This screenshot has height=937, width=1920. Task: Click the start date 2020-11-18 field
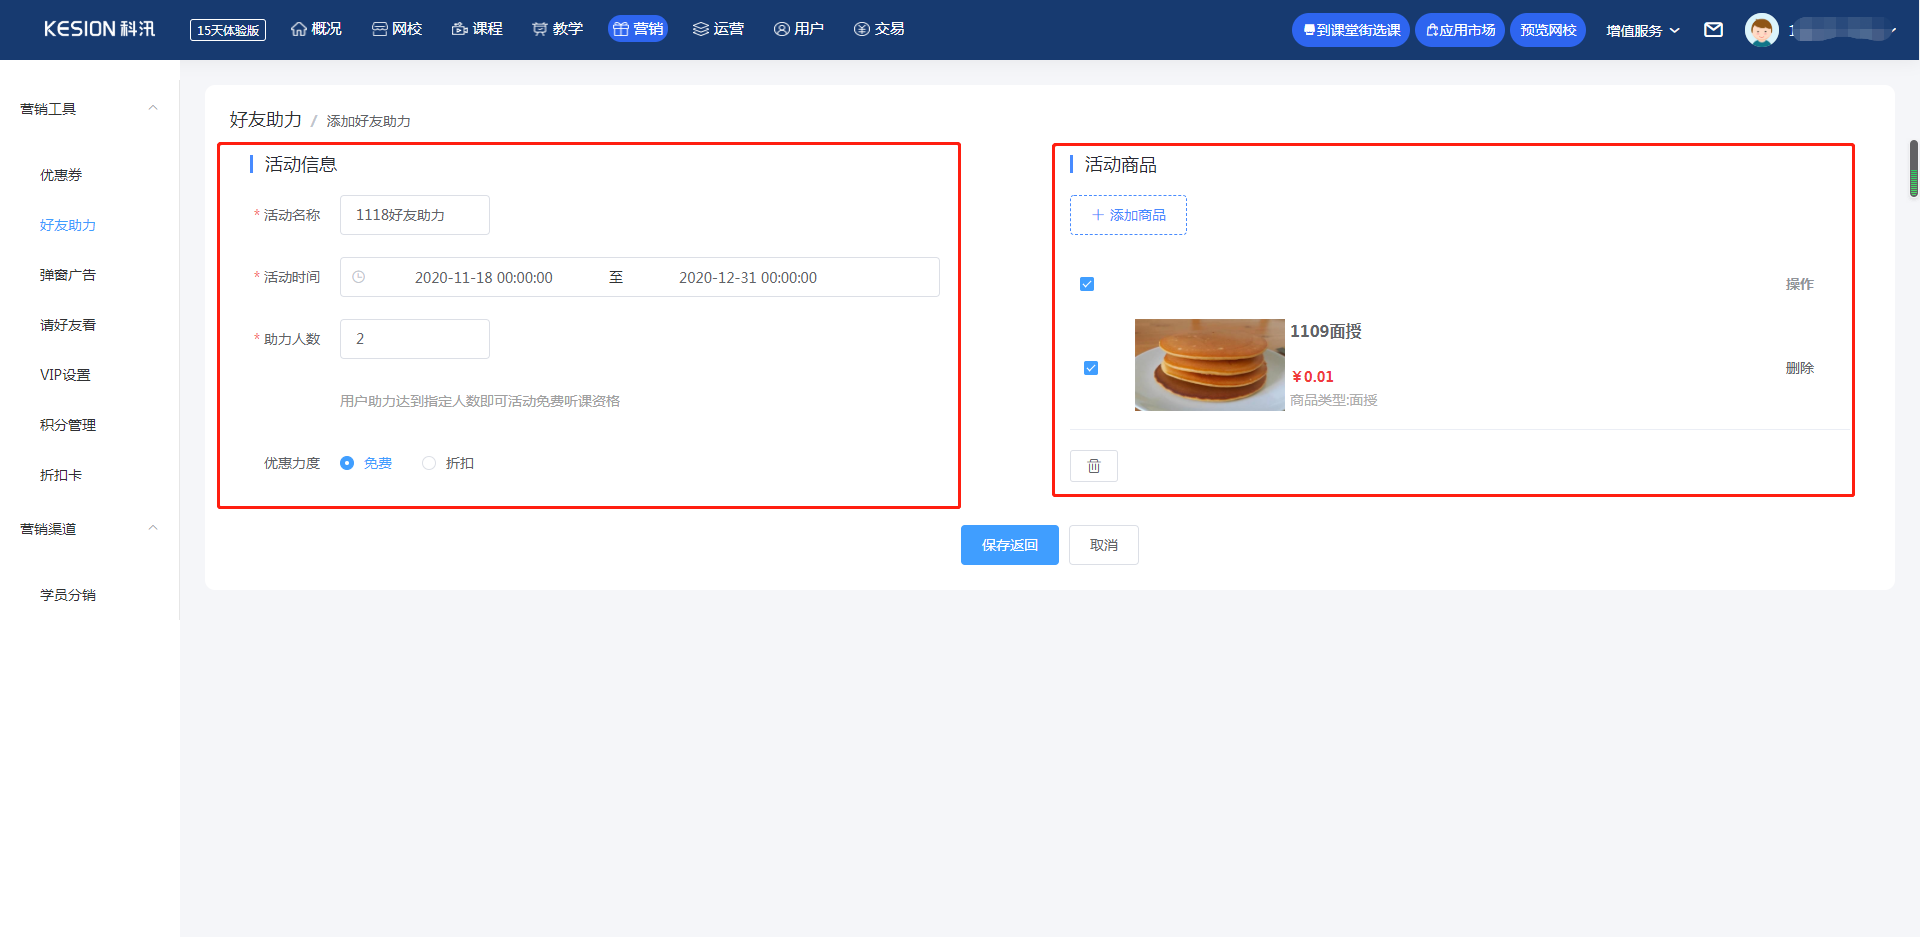[484, 277]
